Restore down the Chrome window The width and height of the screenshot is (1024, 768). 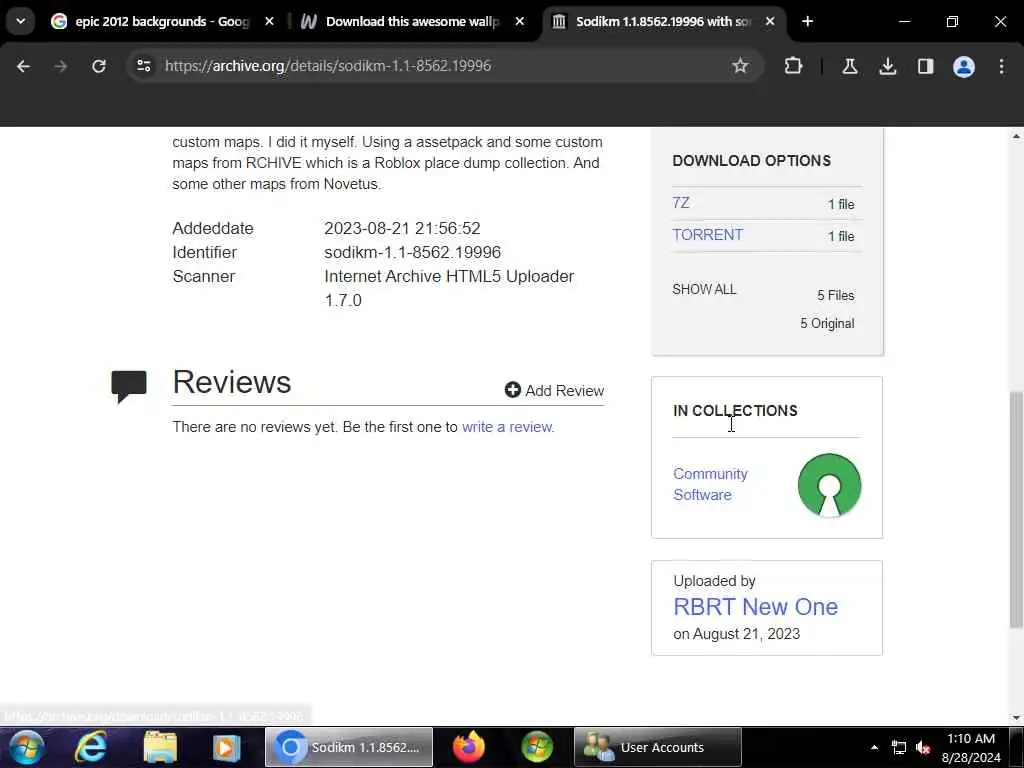click(x=952, y=22)
